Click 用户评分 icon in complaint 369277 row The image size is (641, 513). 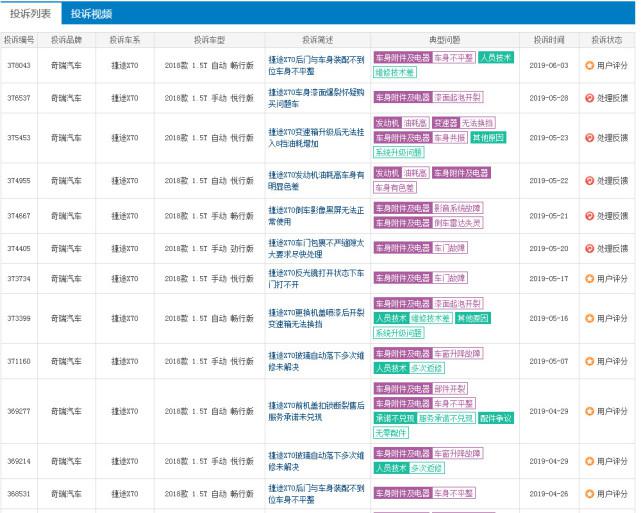589,411
